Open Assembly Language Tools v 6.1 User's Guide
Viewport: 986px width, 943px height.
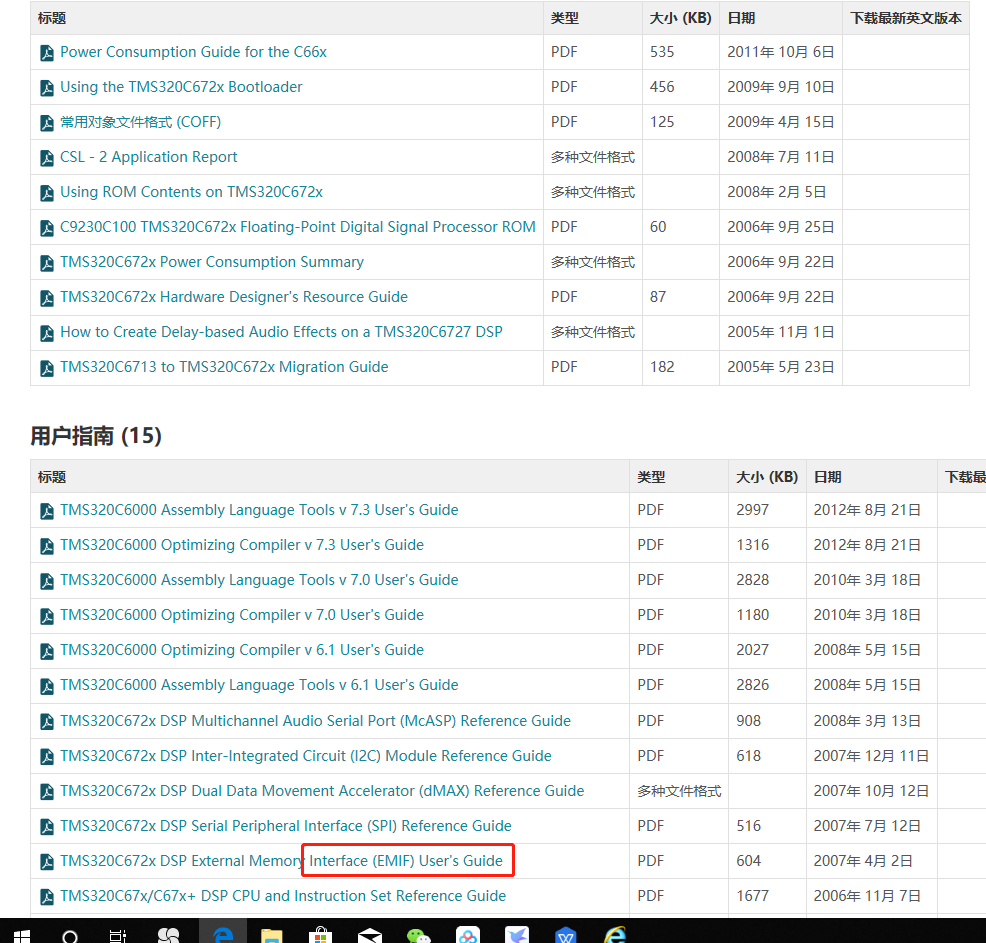coord(259,685)
